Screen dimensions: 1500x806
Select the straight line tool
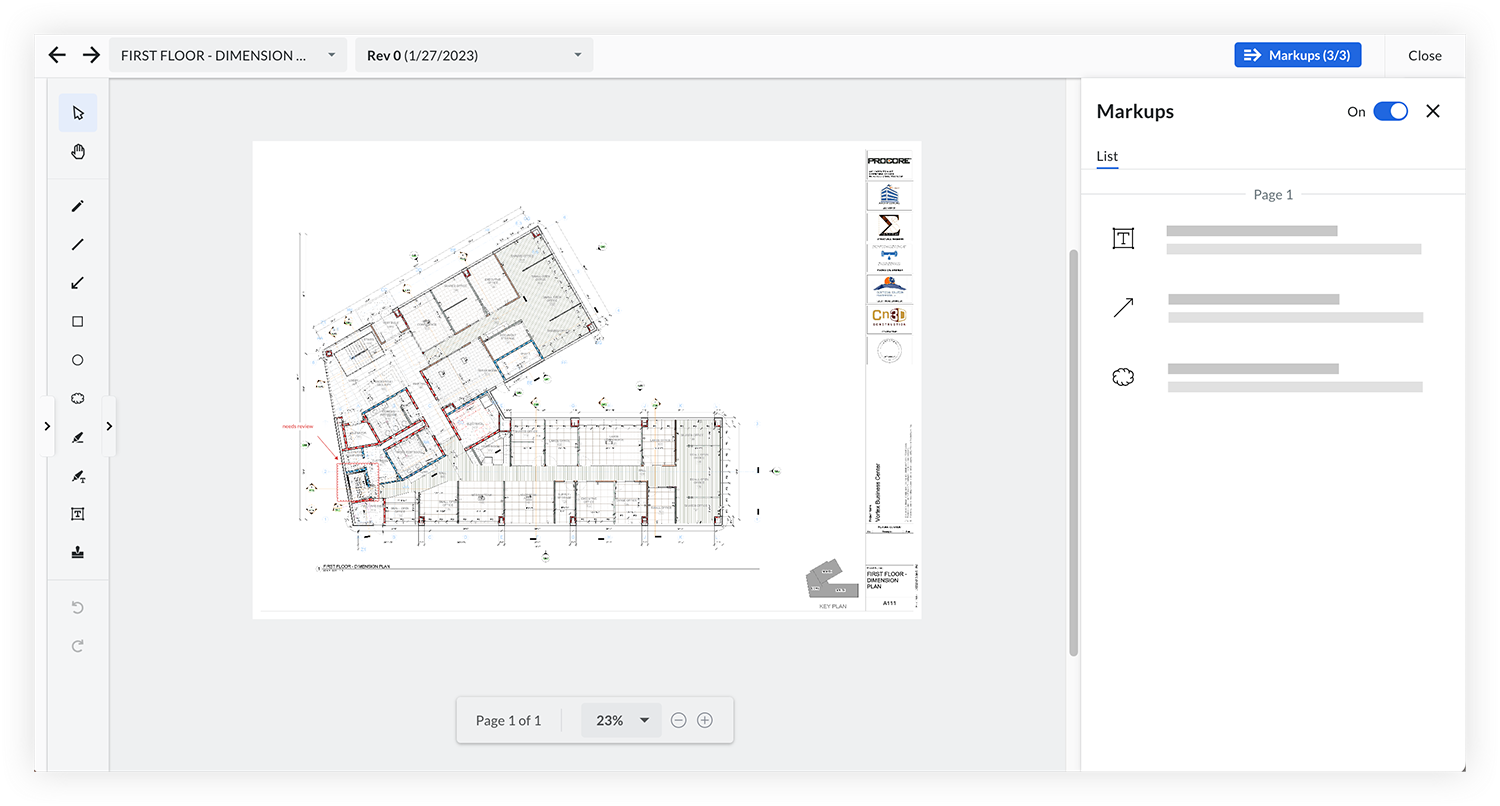point(78,245)
